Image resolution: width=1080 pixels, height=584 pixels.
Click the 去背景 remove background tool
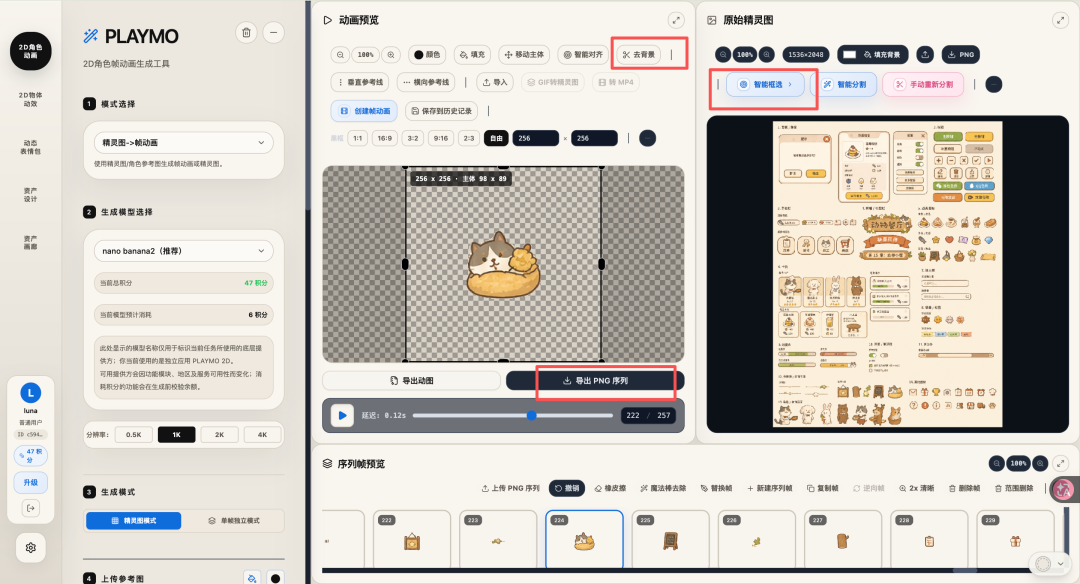click(638, 54)
